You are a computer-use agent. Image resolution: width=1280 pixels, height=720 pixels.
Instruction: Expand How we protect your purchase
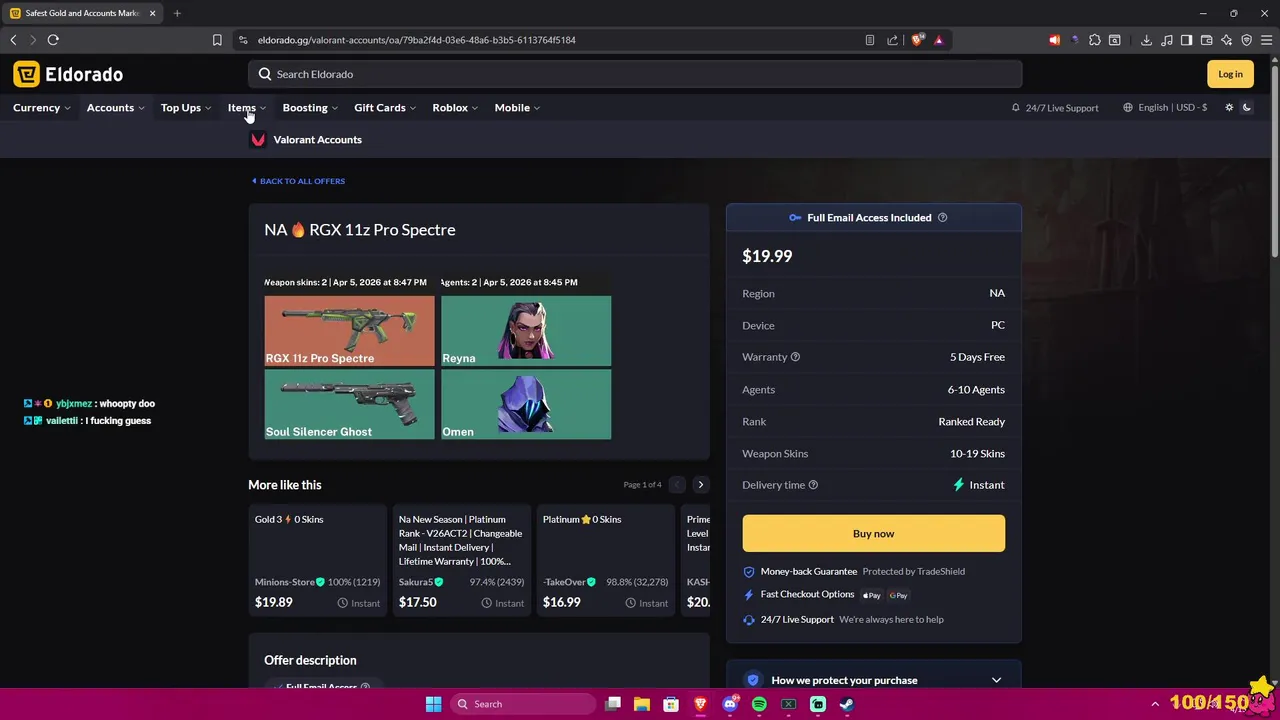click(873, 680)
